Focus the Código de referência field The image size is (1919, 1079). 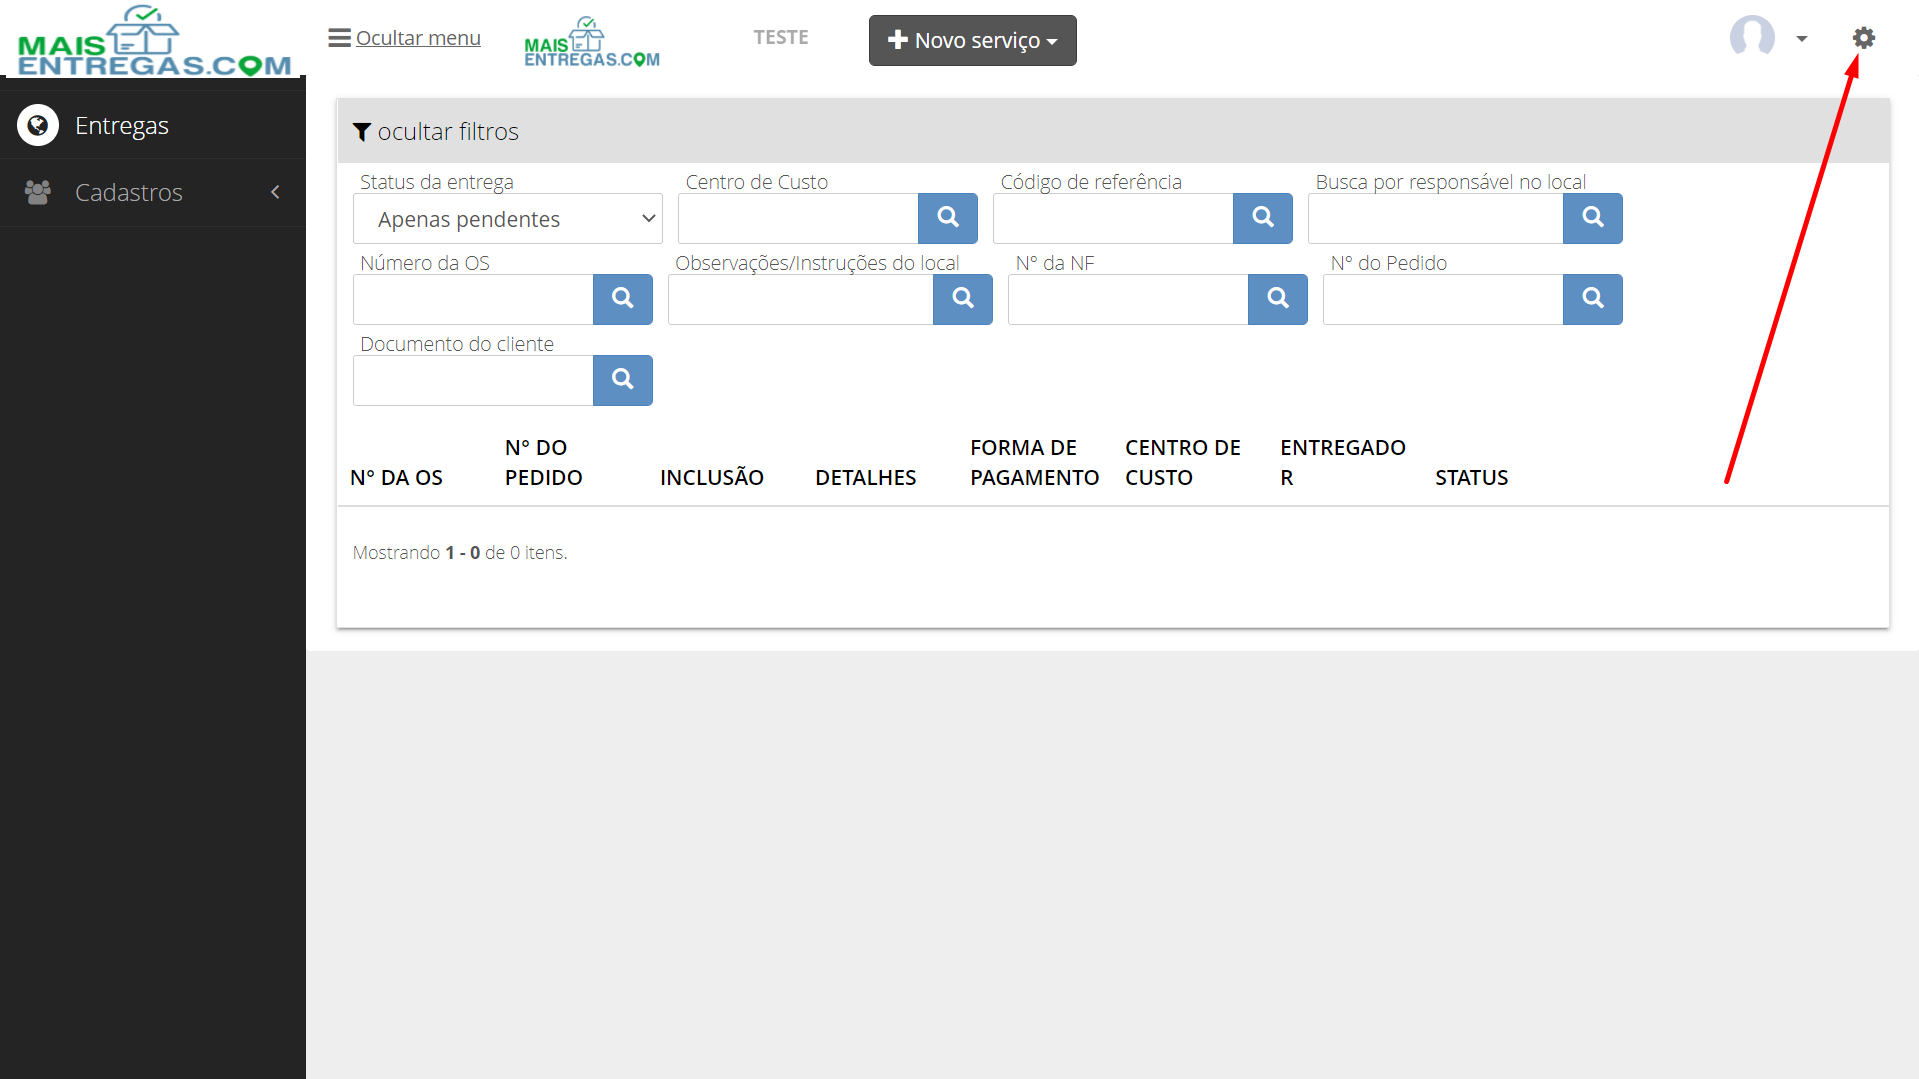(x=1113, y=218)
